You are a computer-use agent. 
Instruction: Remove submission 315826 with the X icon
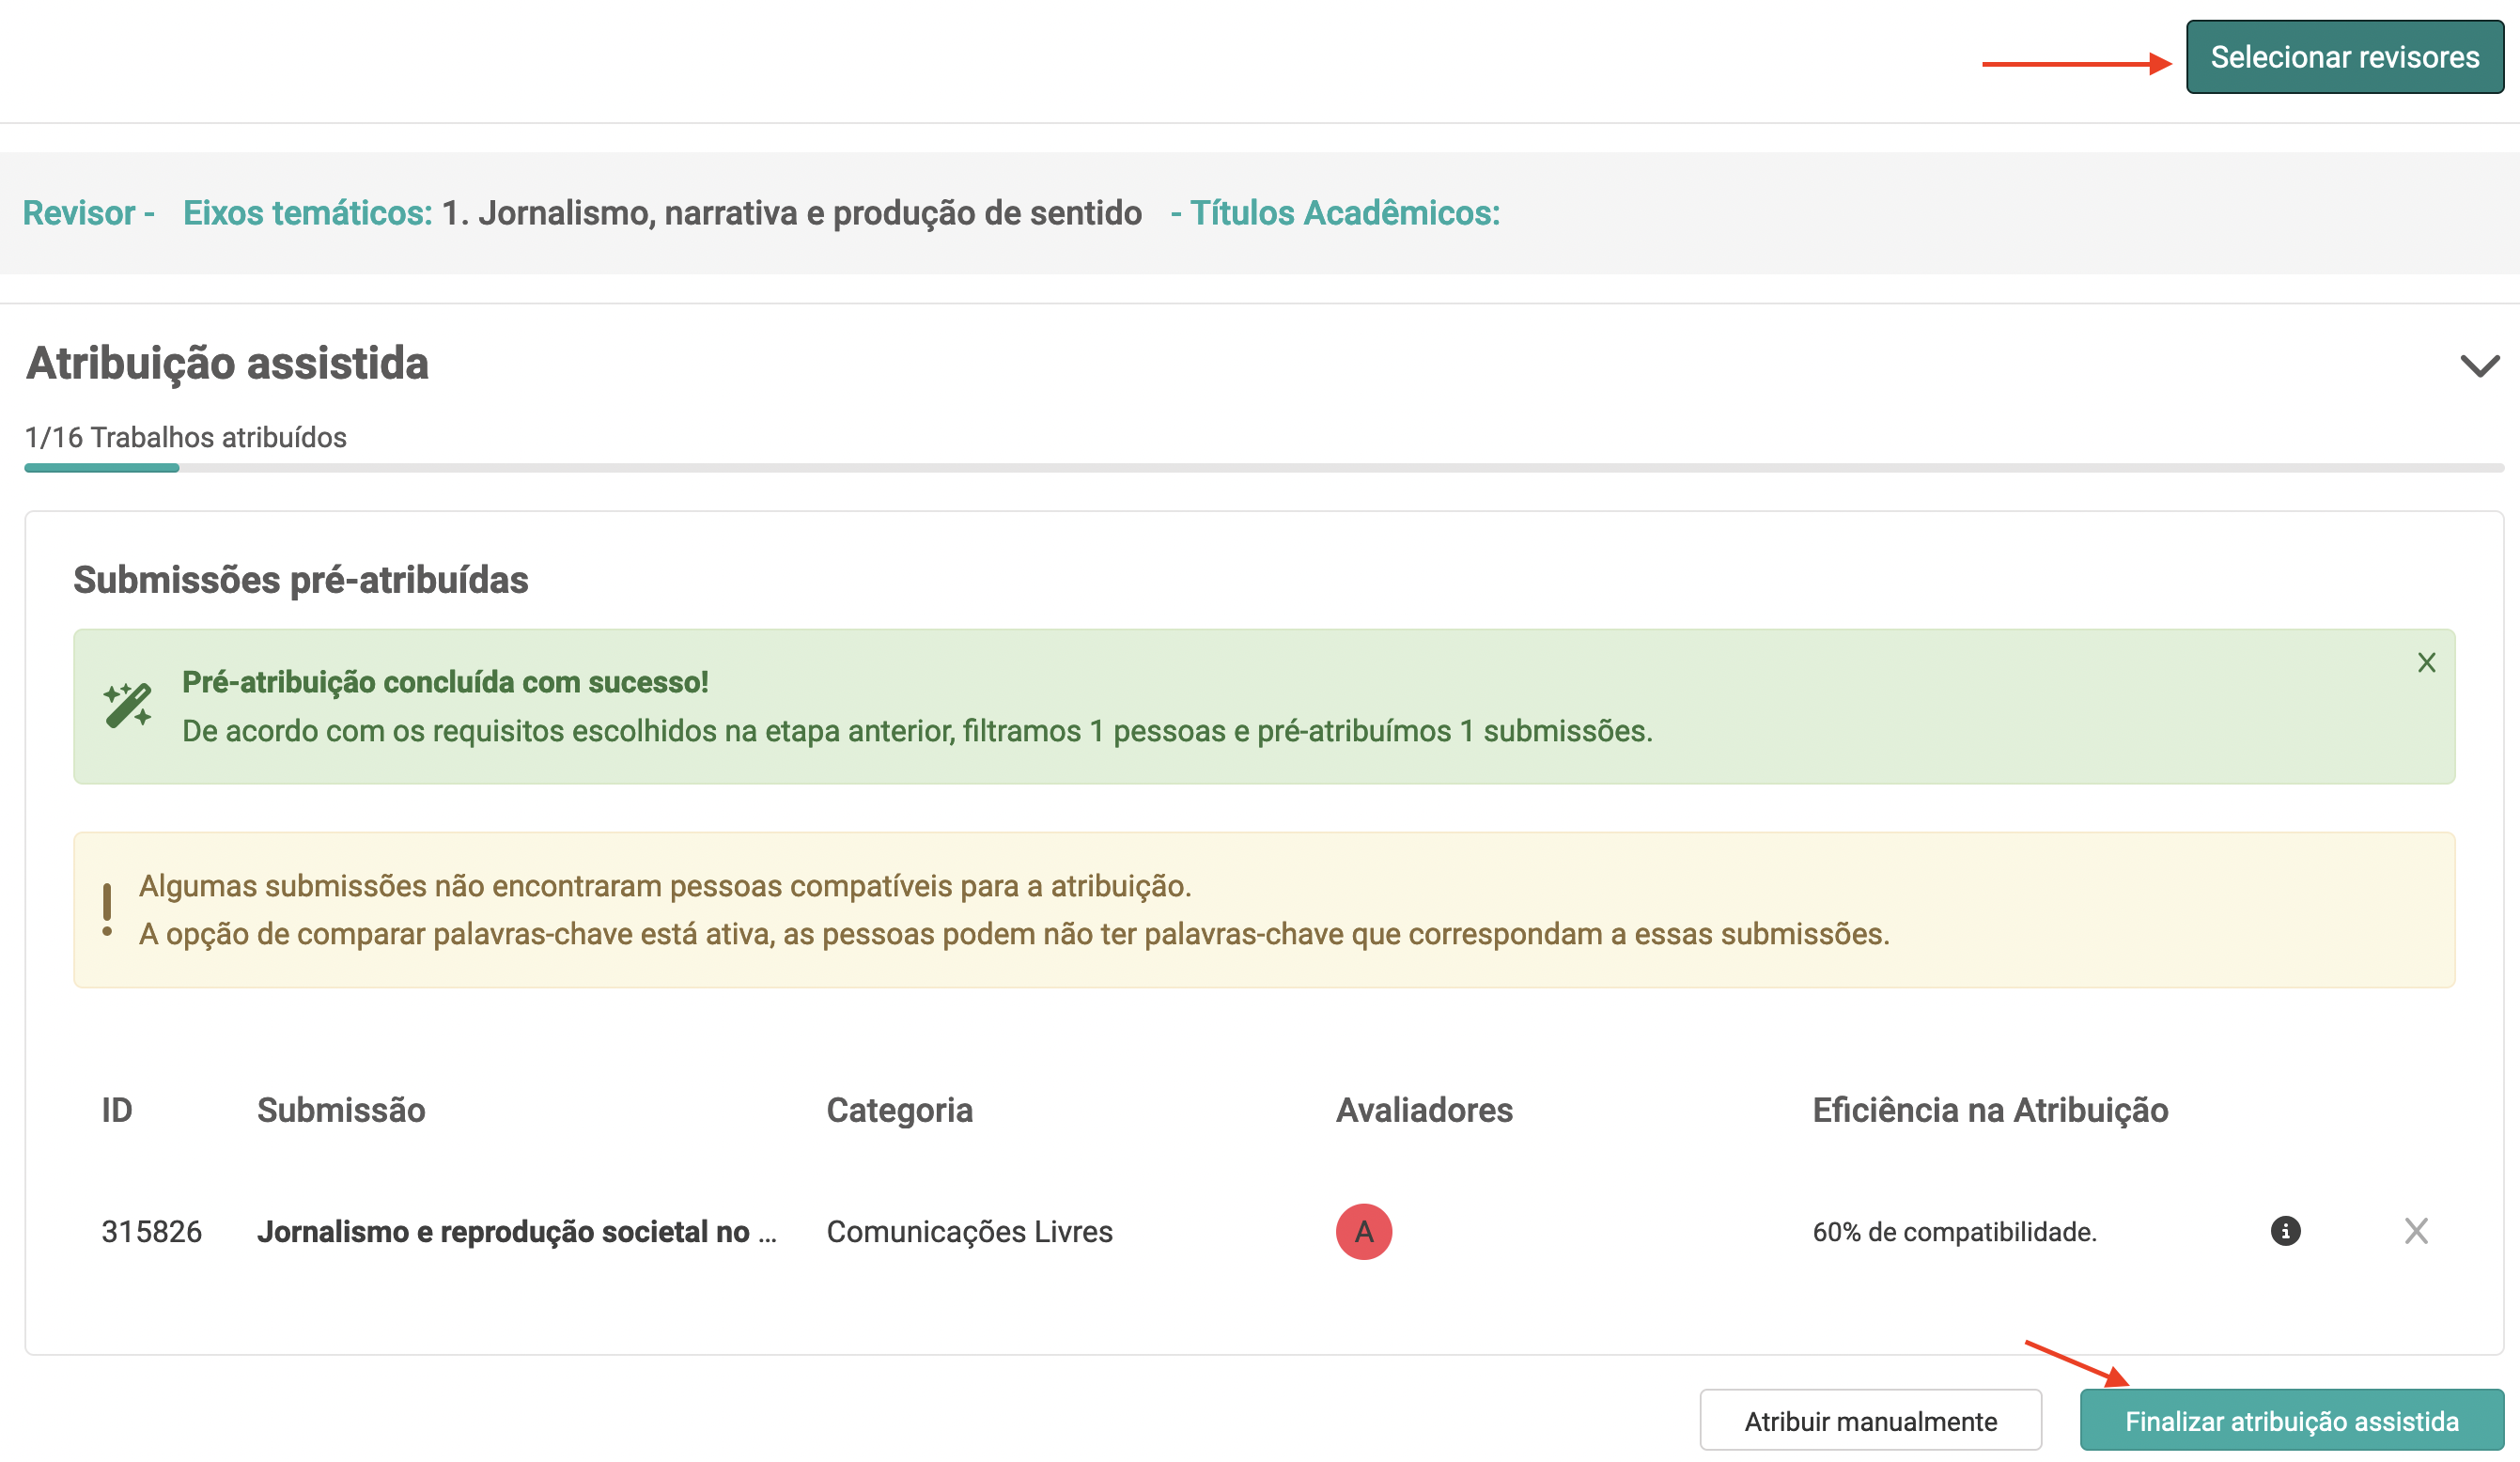point(2416,1230)
